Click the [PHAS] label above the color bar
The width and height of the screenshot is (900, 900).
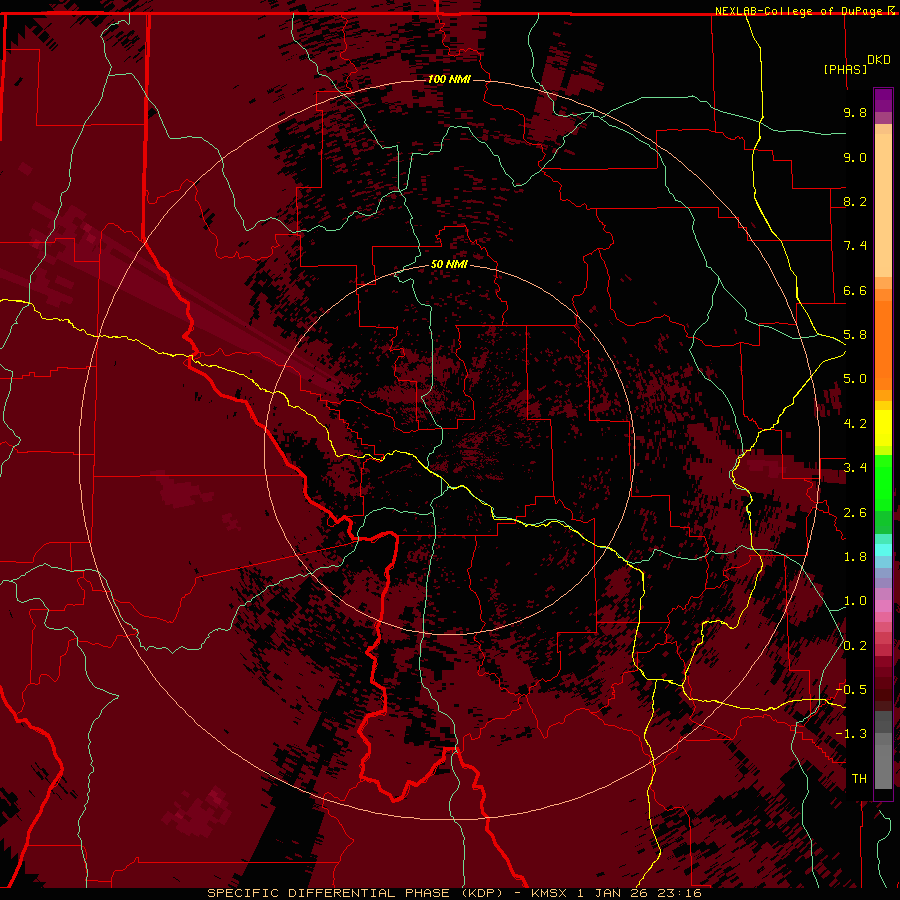click(x=845, y=69)
